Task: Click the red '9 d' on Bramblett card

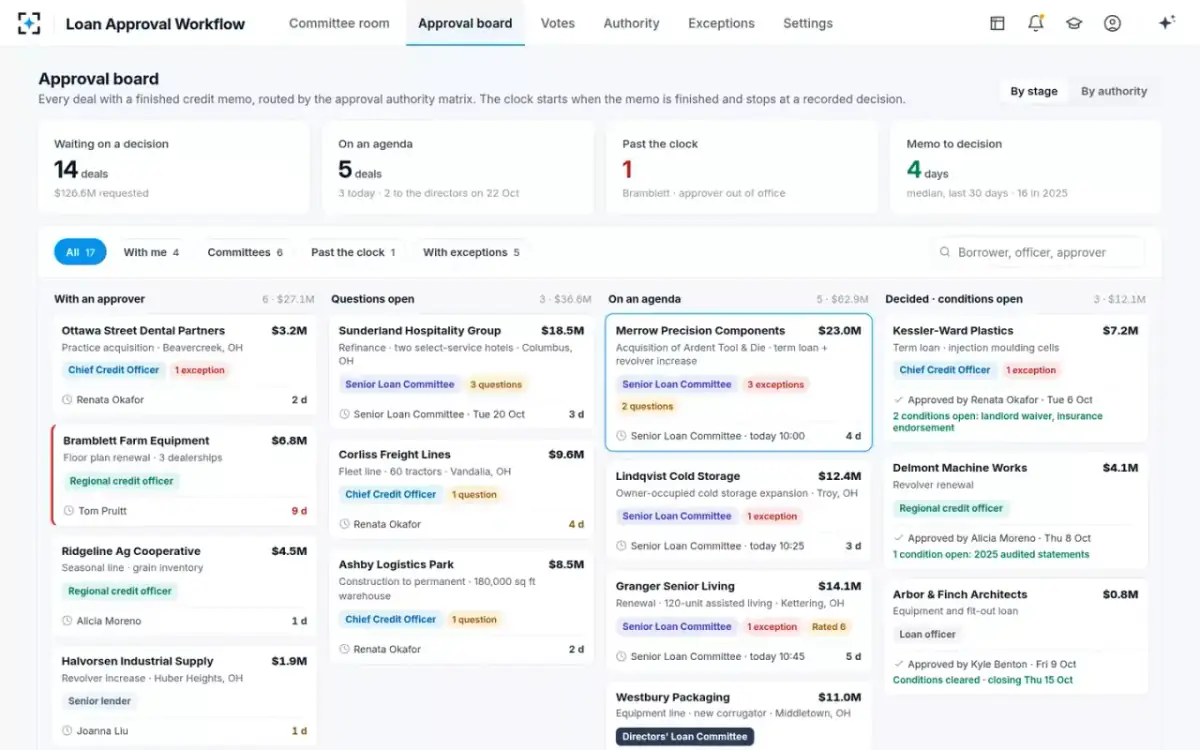Action: pos(299,511)
